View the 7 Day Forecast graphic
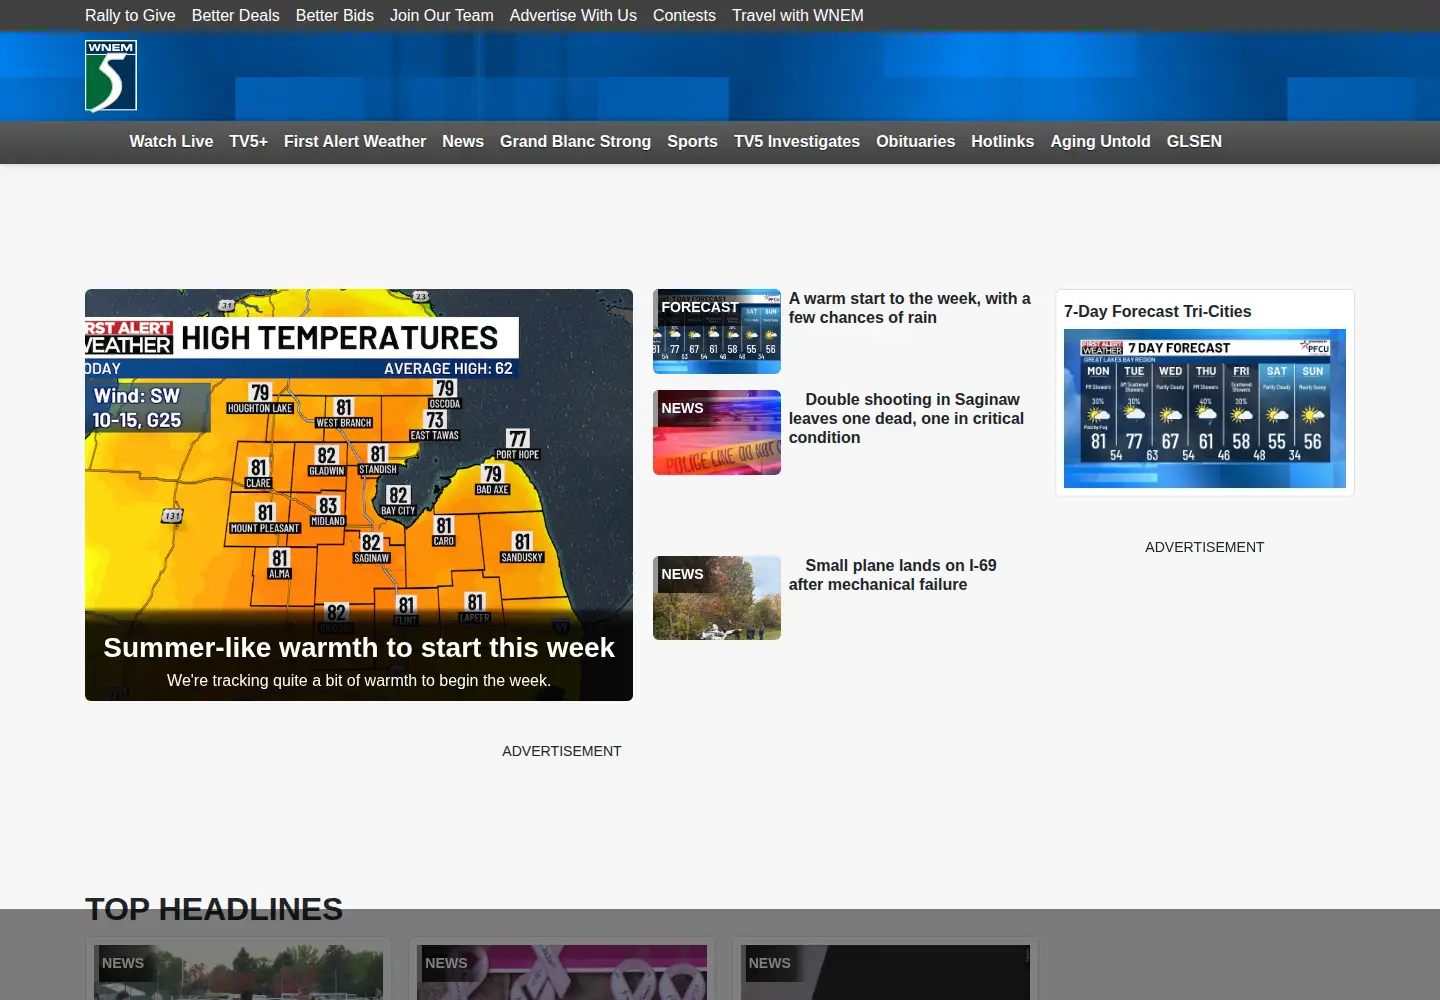Screen dimensions: 1440x1000 1205,408
